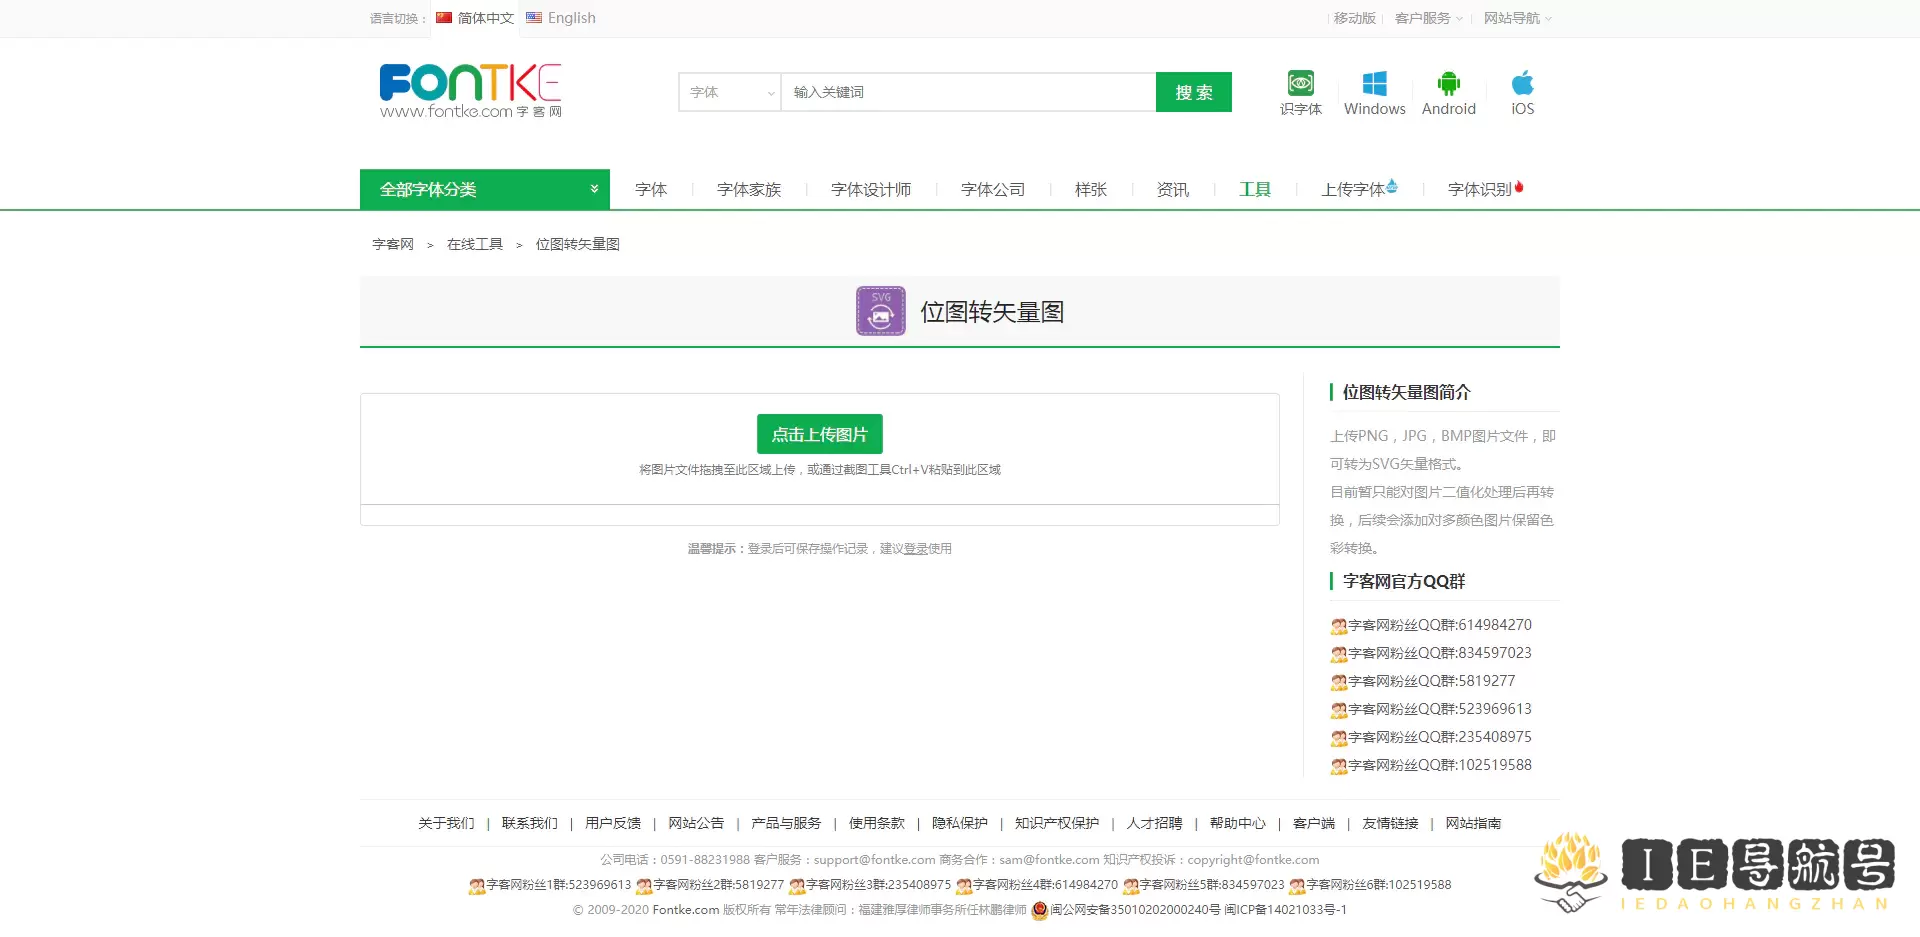Open the 工具 navigation menu
Viewport: 1920px width, 937px height.
click(x=1254, y=189)
